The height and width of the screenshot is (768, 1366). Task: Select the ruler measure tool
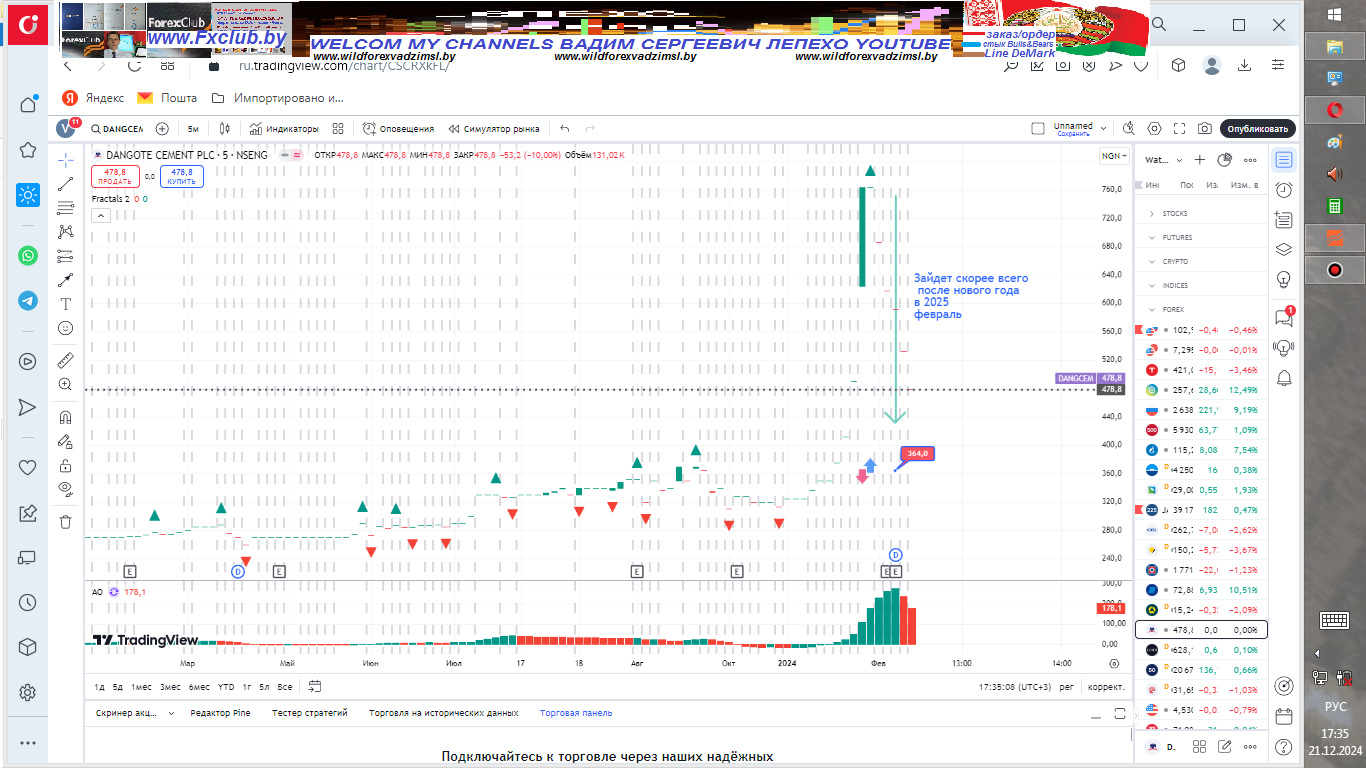coord(65,360)
